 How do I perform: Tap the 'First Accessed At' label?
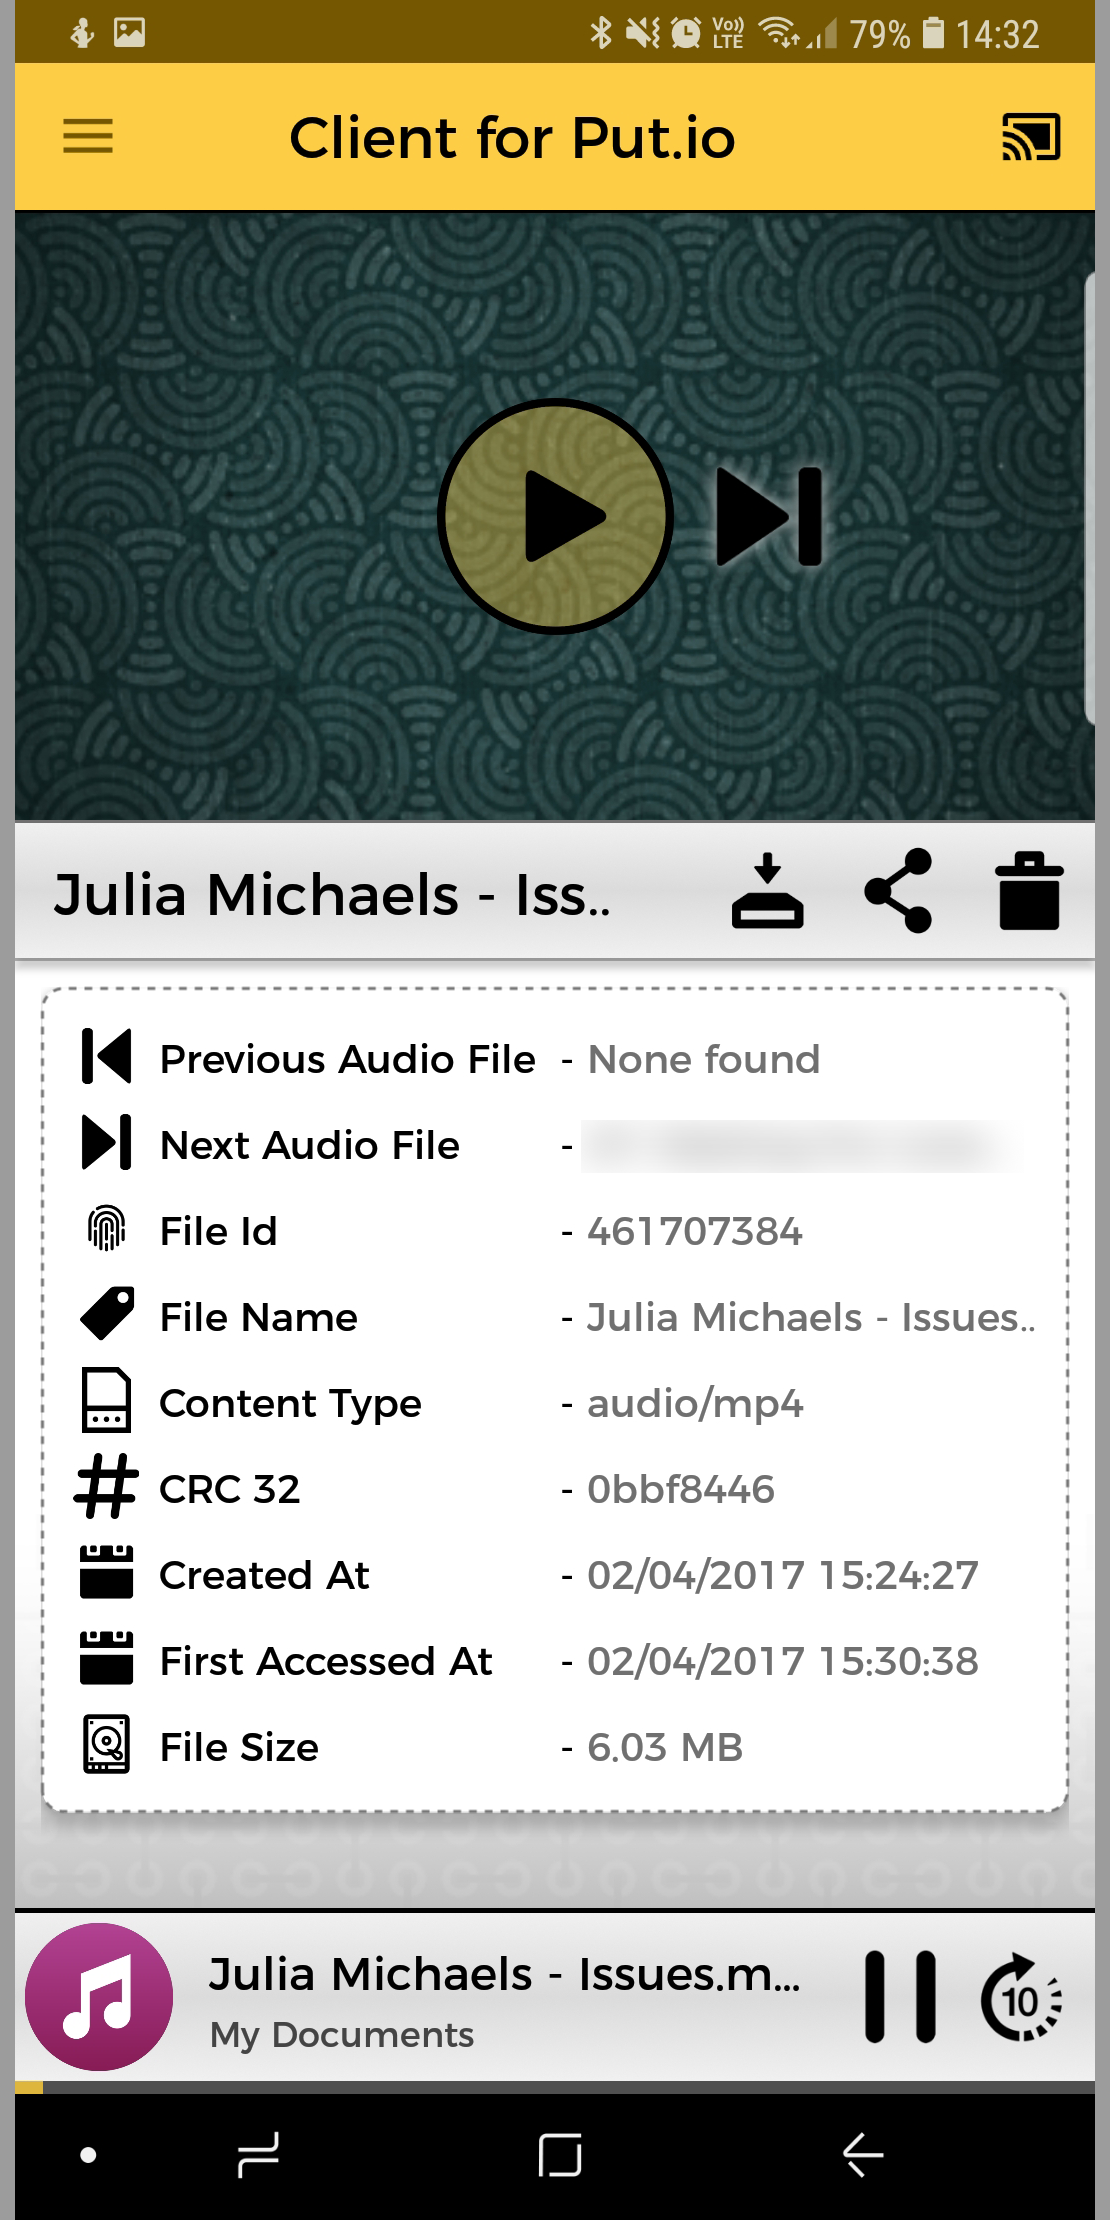pyautogui.click(x=326, y=1661)
